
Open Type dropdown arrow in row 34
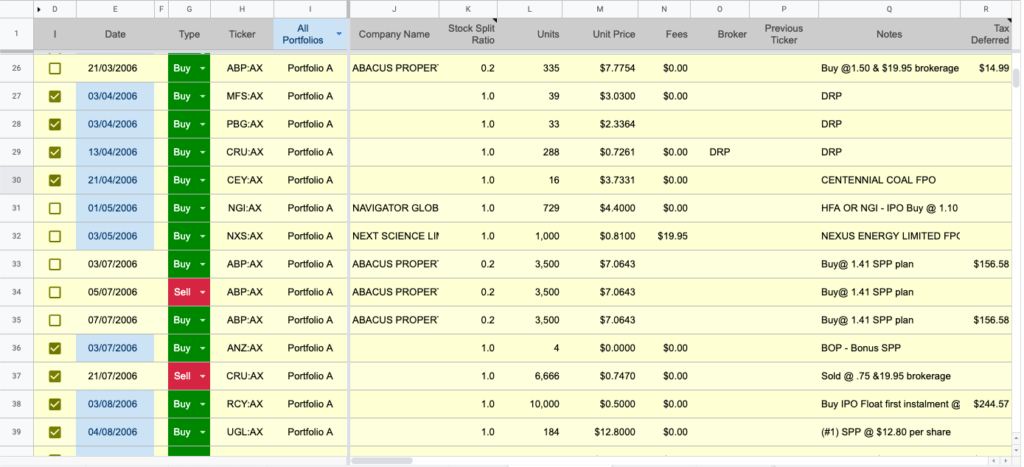pos(203,293)
